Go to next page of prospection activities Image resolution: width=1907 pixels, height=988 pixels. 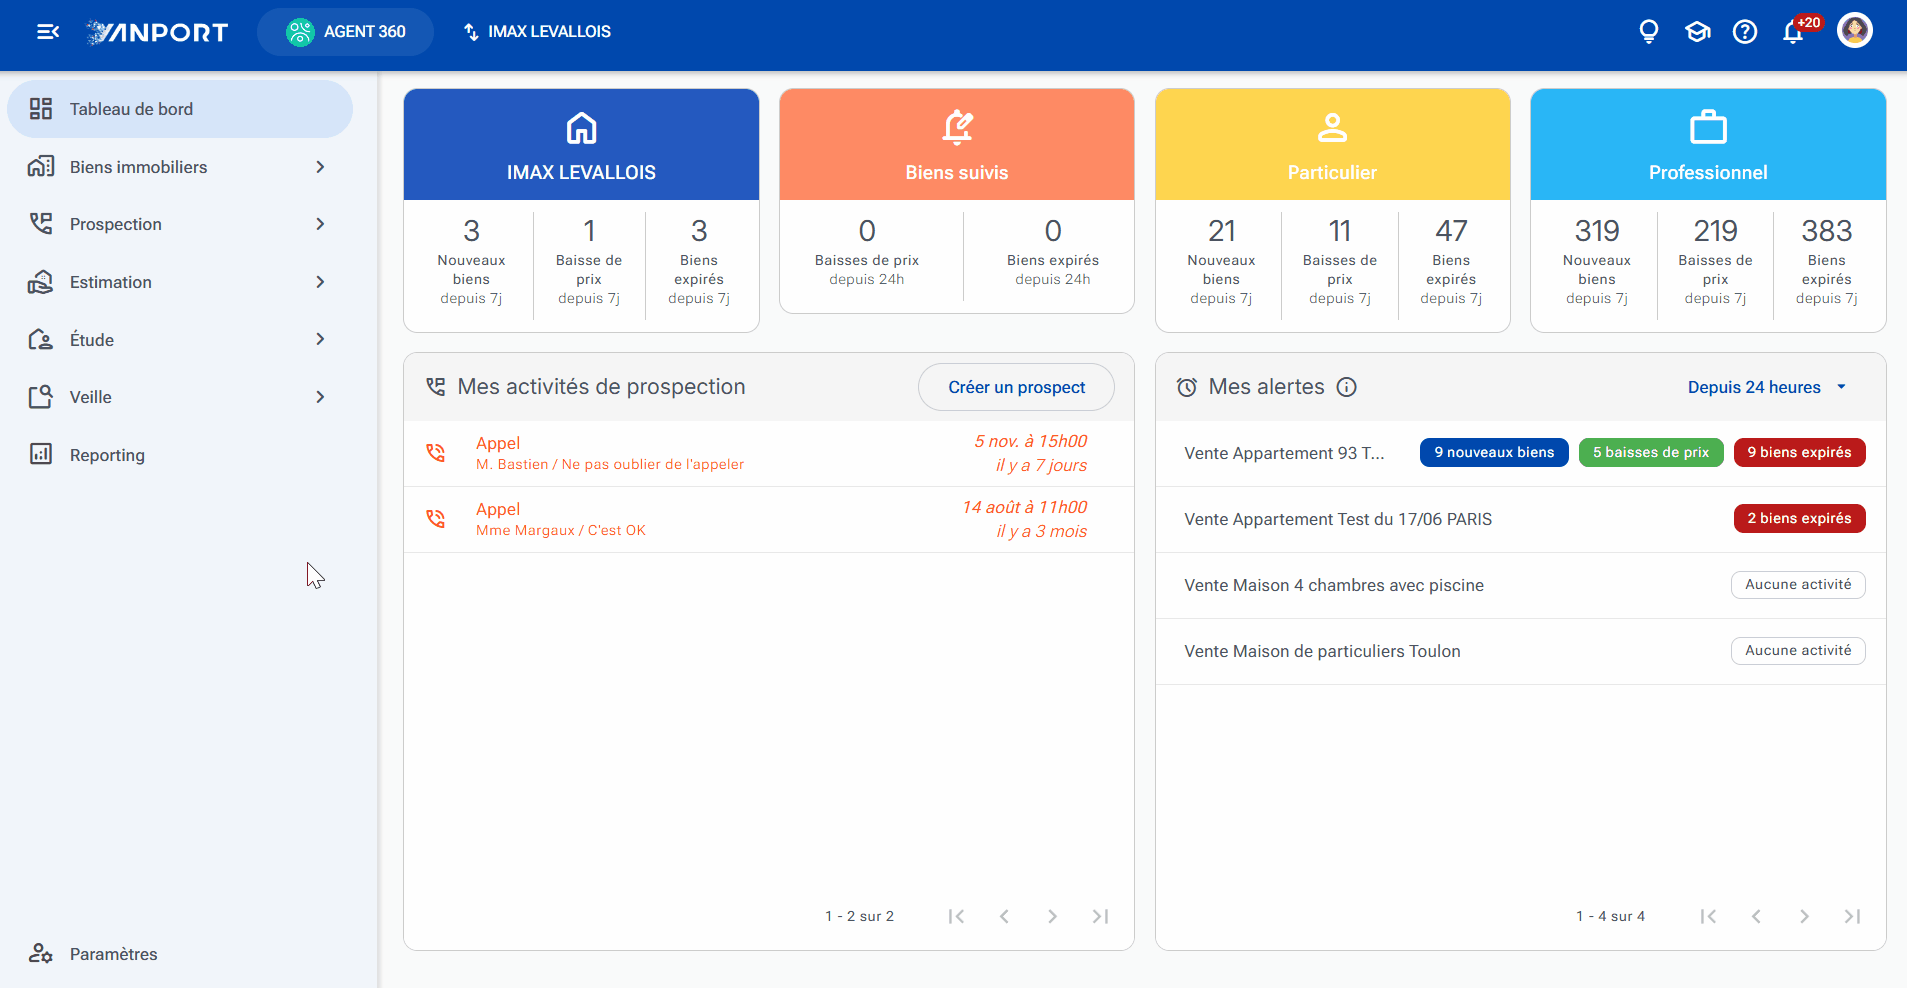[1052, 916]
